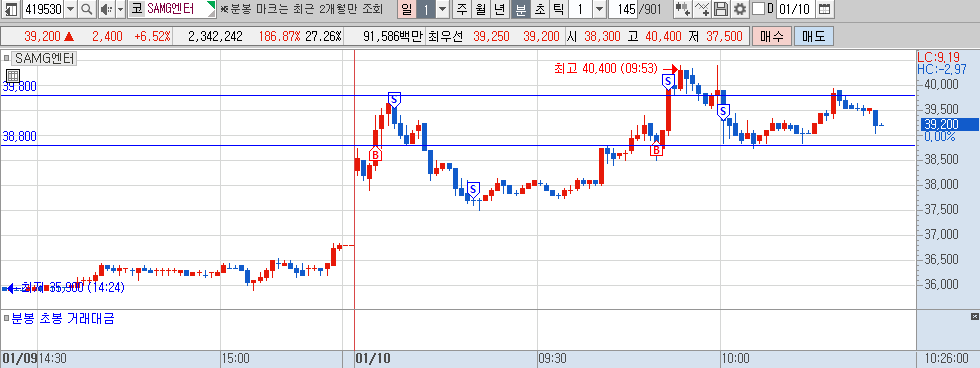Open the daily interval dropdown arrow after 일 1
Screen dimensions: 980x368
tap(443, 9)
